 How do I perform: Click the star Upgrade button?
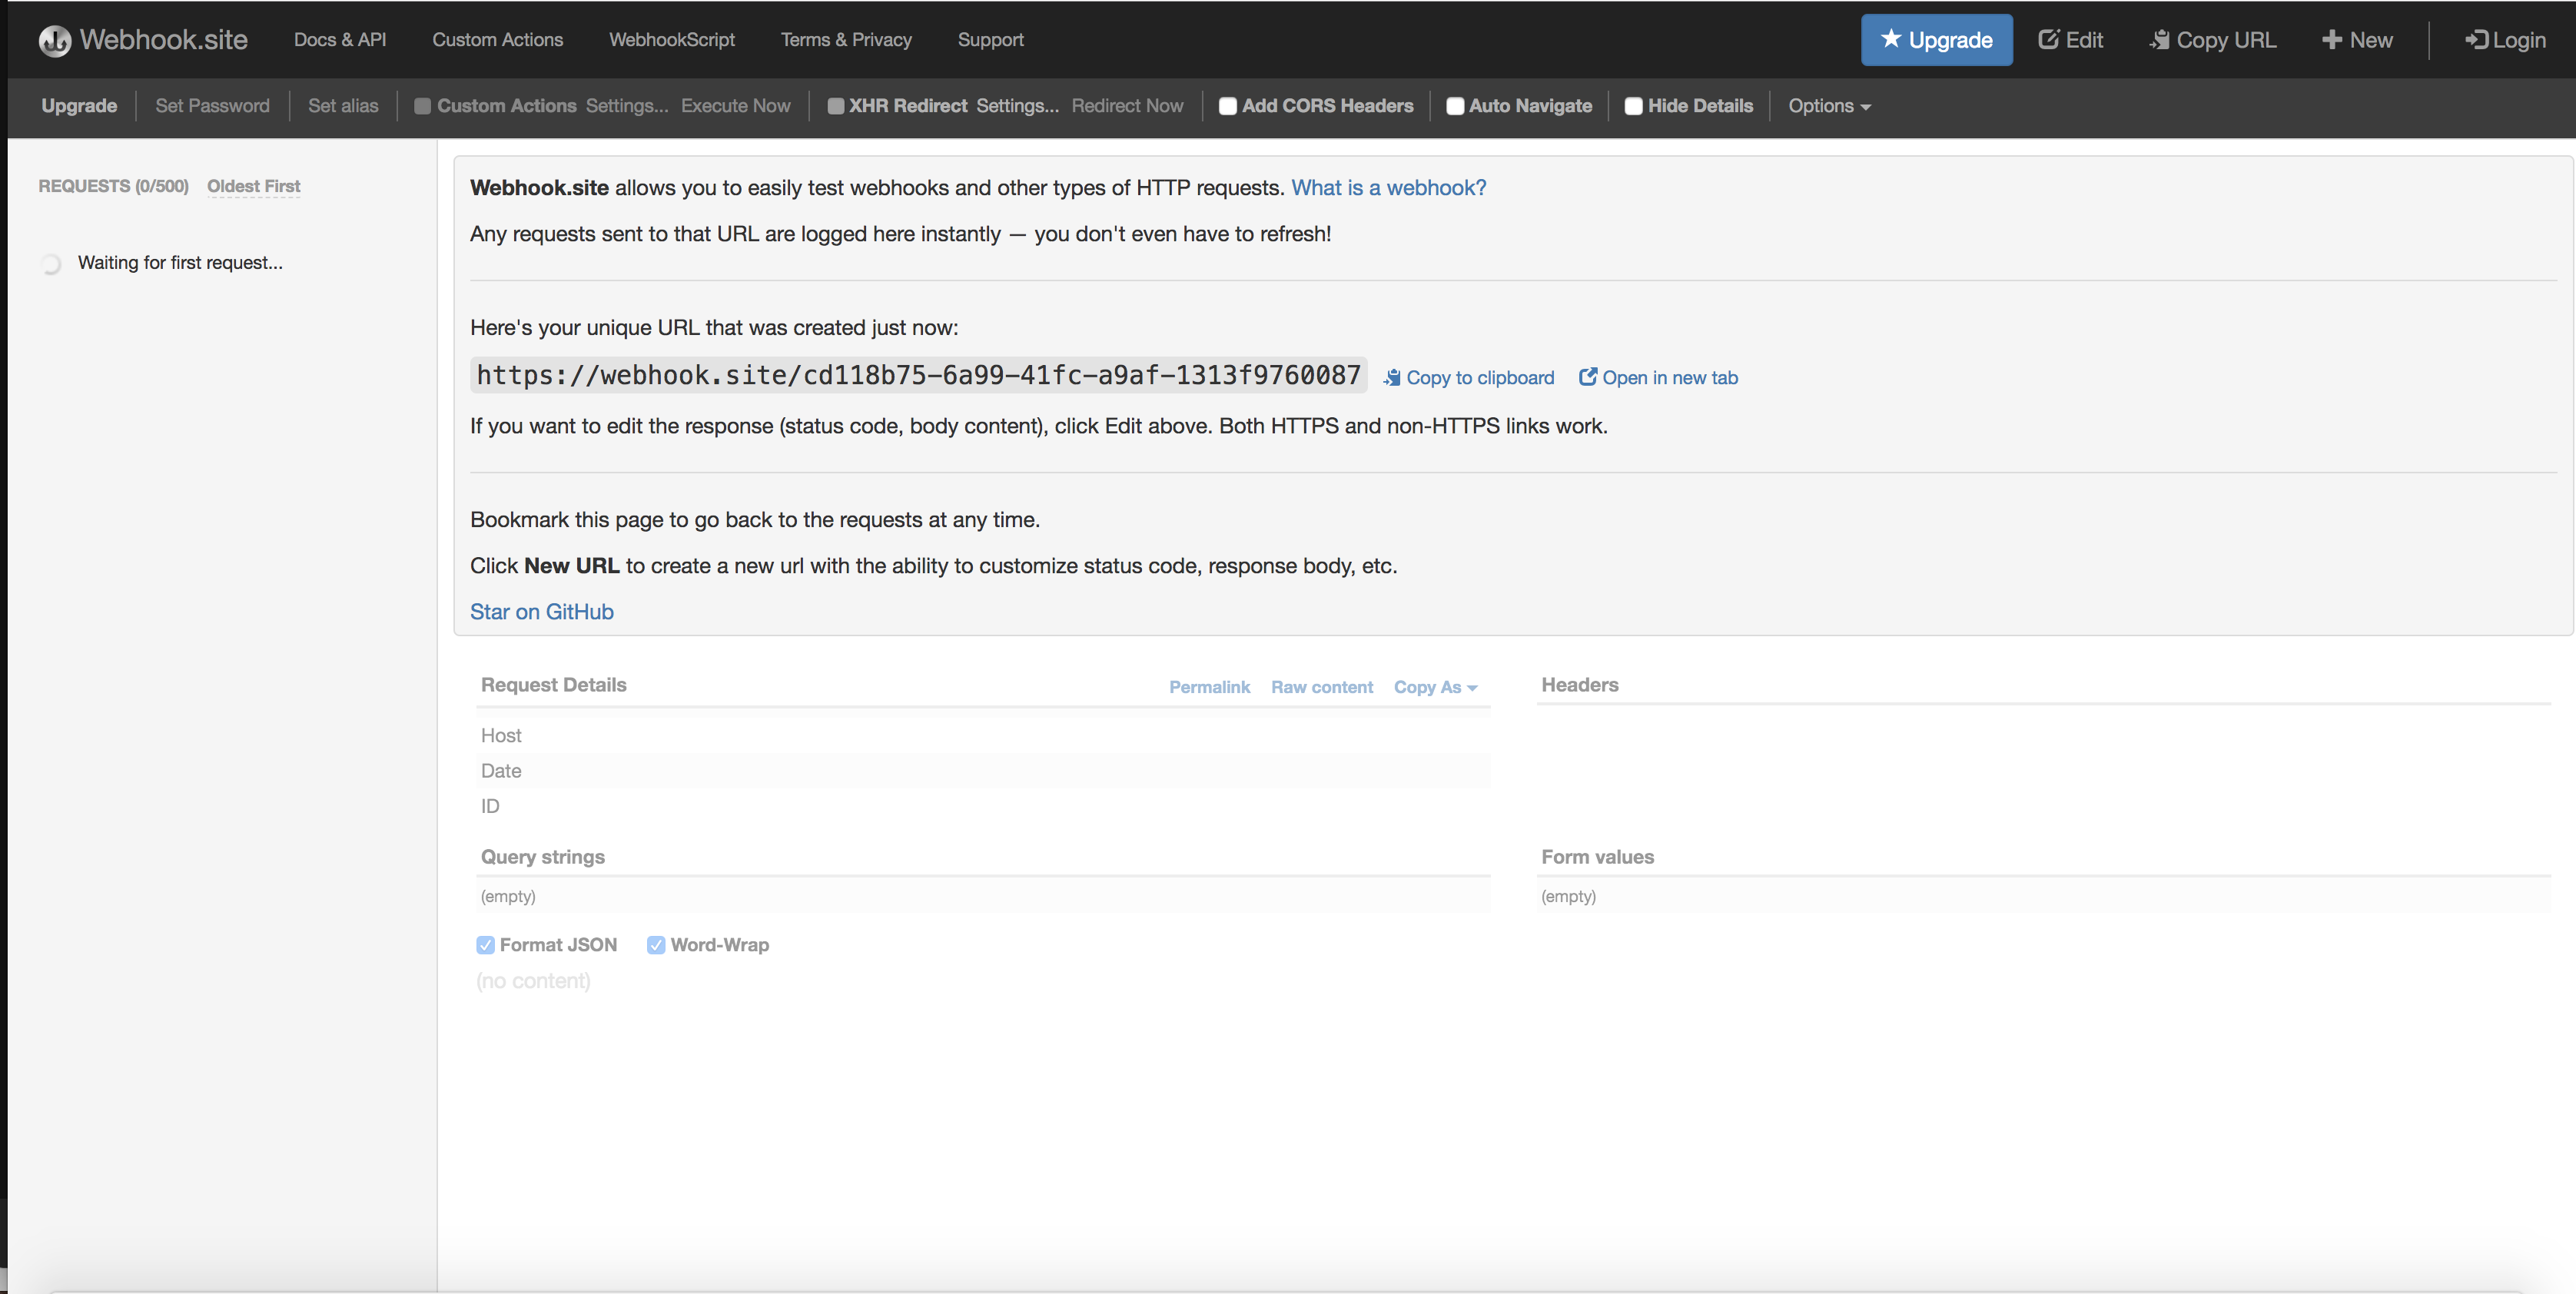1936,40
